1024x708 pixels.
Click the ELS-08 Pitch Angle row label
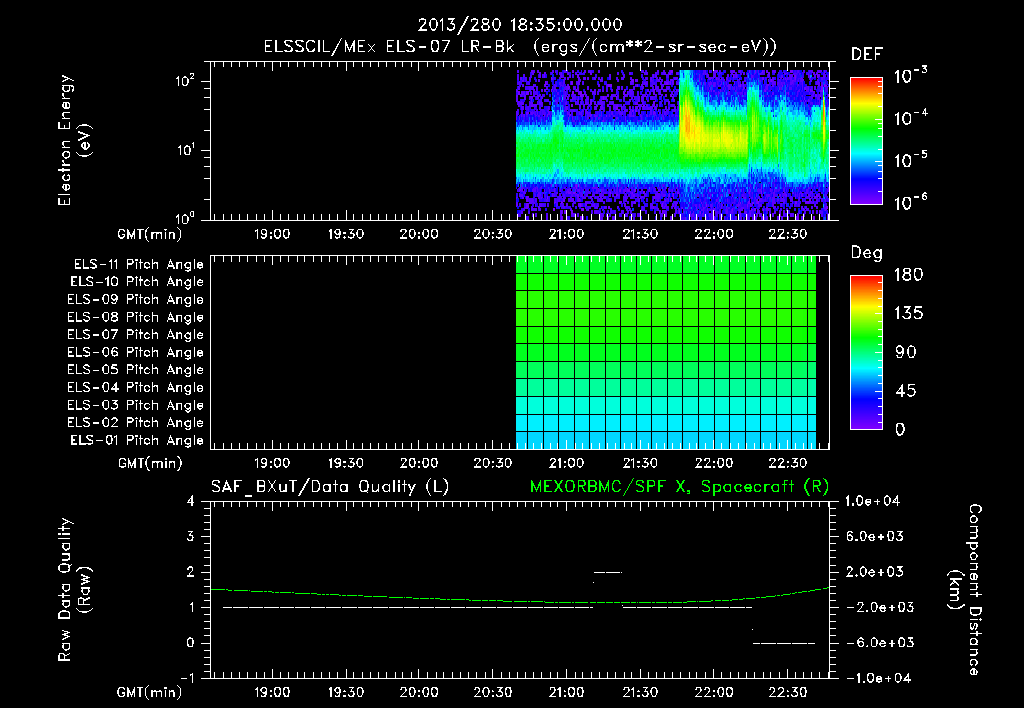click(136, 317)
